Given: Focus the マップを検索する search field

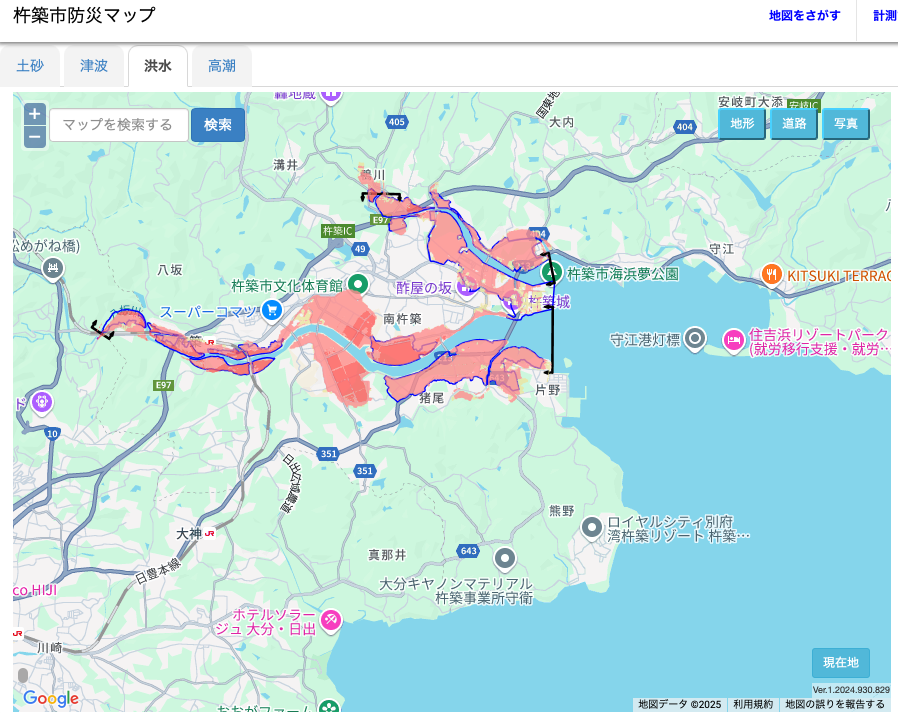Looking at the screenshot, I should point(118,125).
